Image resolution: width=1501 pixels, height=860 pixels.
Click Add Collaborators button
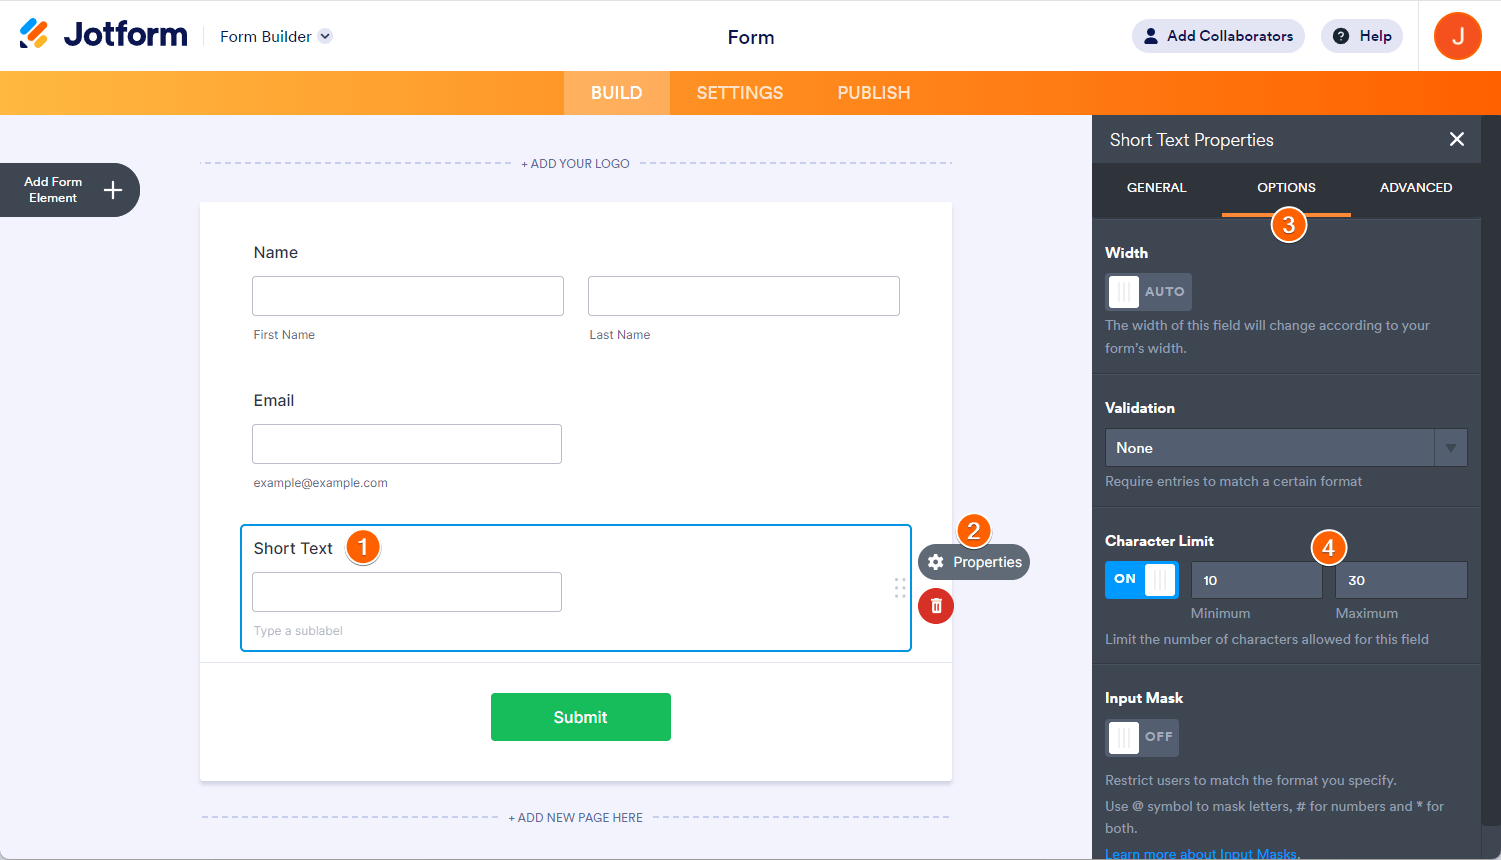point(1218,36)
